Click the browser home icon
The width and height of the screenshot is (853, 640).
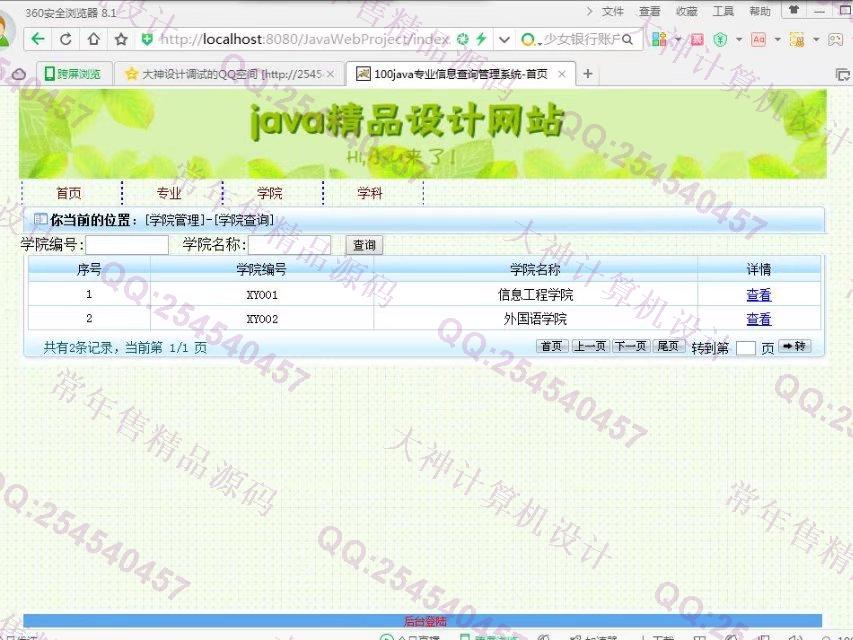(93, 40)
